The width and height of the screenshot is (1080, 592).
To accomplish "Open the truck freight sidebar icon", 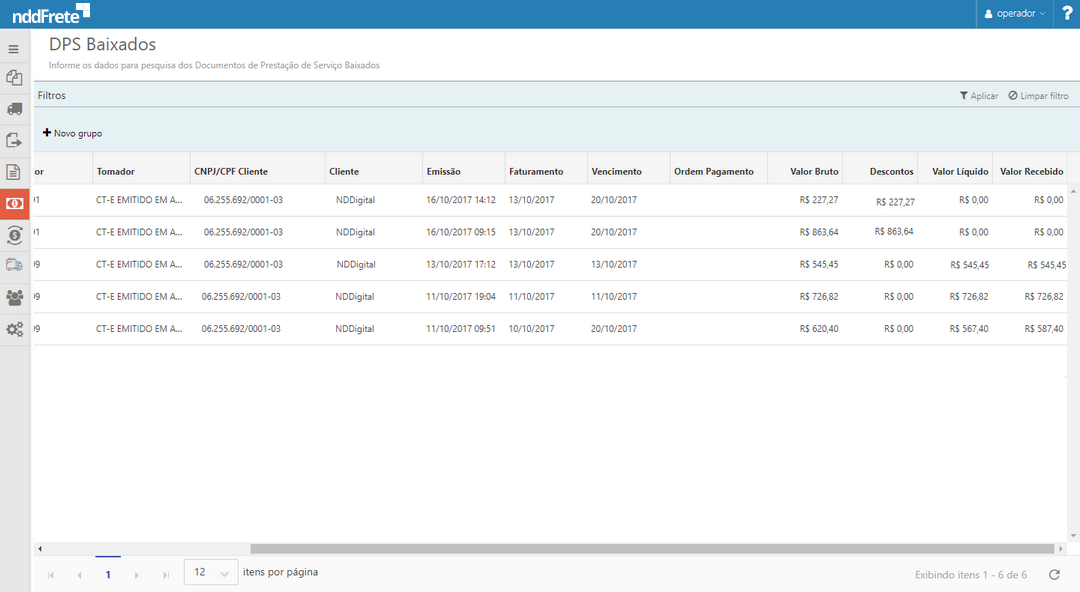I will [14, 109].
